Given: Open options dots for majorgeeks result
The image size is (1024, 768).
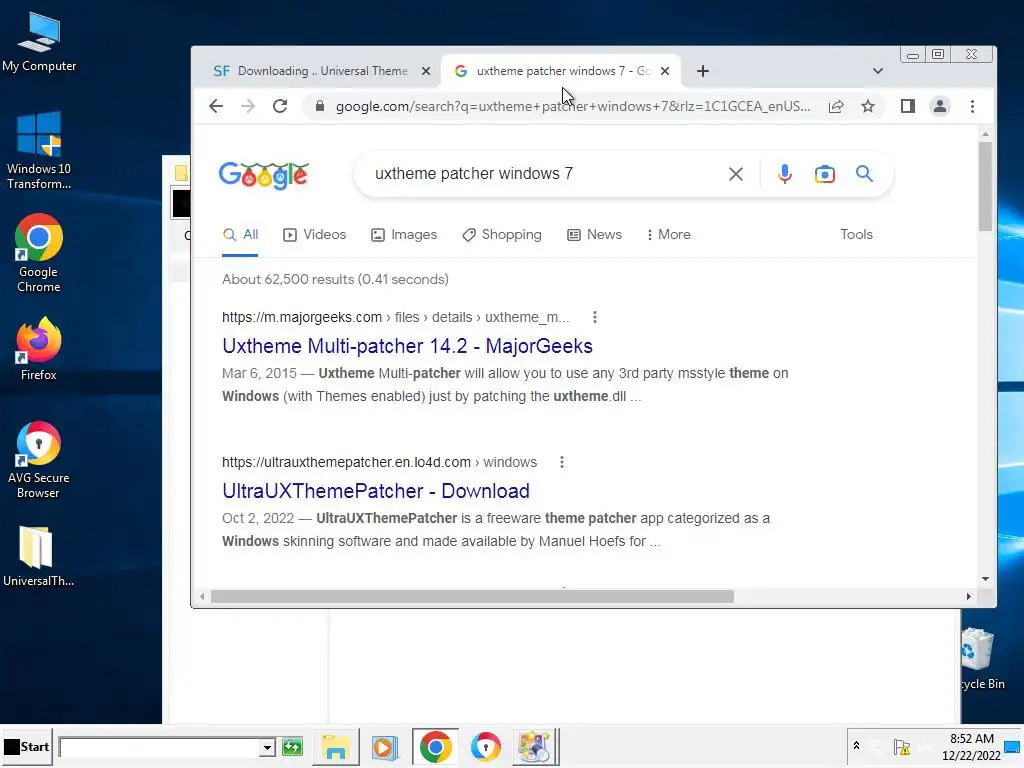Looking at the screenshot, I should point(594,317).
